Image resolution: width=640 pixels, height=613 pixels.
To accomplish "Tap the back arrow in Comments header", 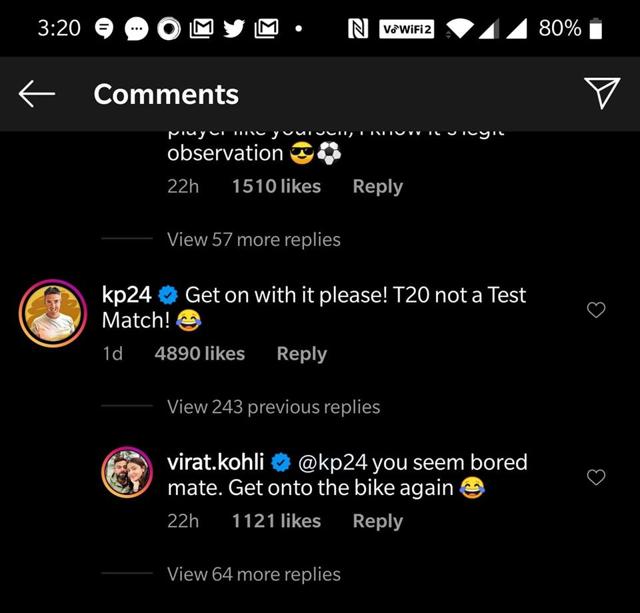I will pos(37,94).
